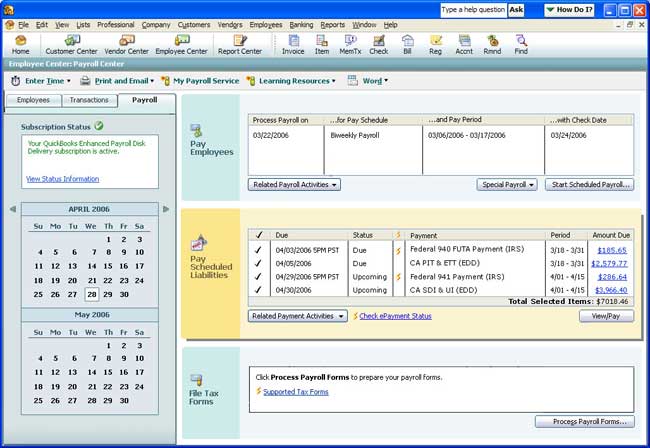The width and height of the screenshot is (650, 448).
Task: Open Related Payment Activities dropdown
Action: click(298, 316)
